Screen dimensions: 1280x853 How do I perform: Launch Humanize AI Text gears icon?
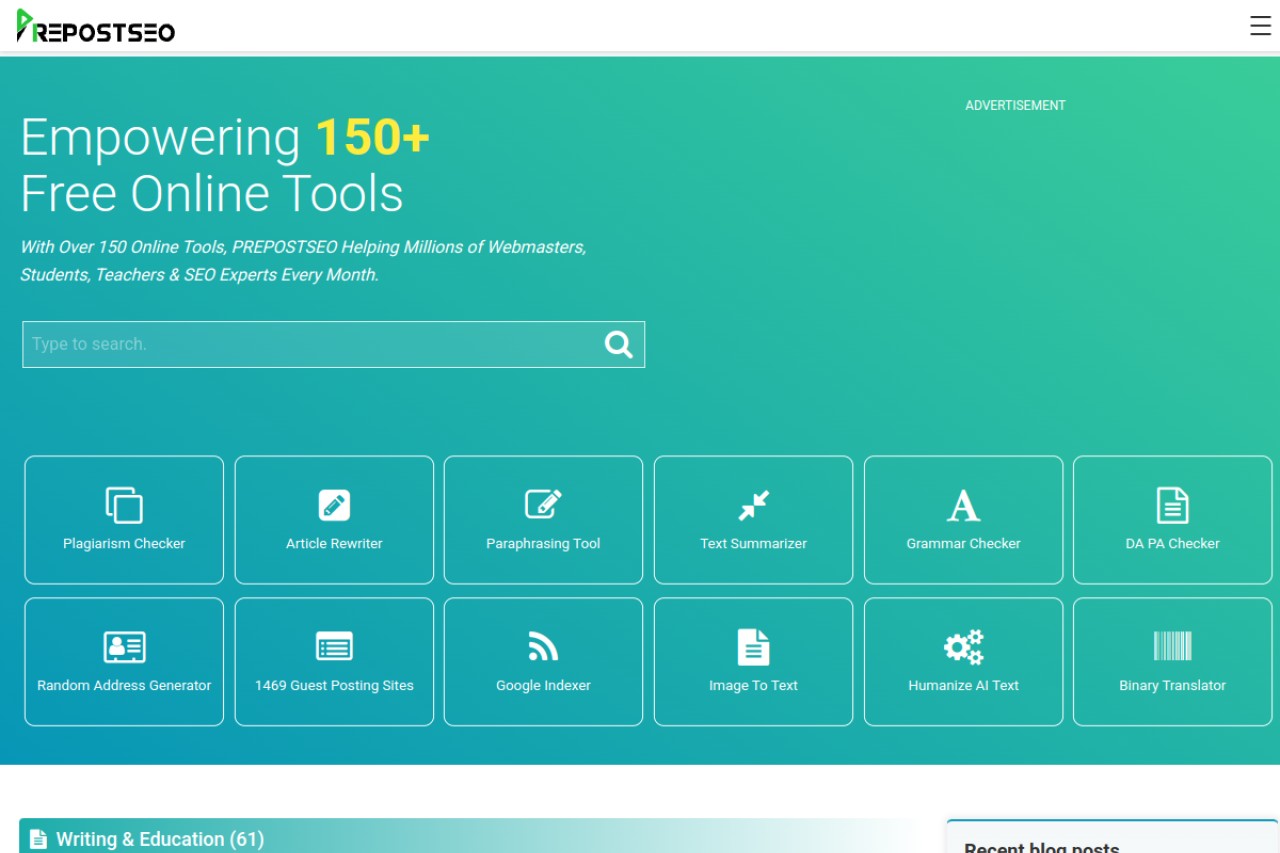pos(963,647)
